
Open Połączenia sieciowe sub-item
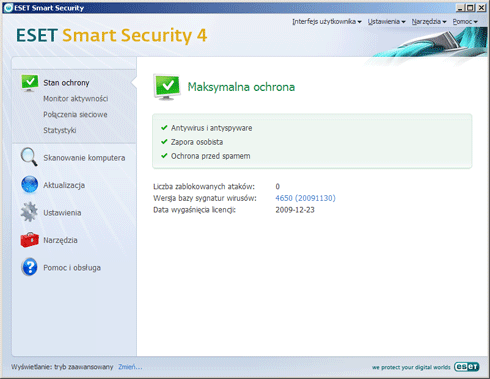click(x=75, y=114)
